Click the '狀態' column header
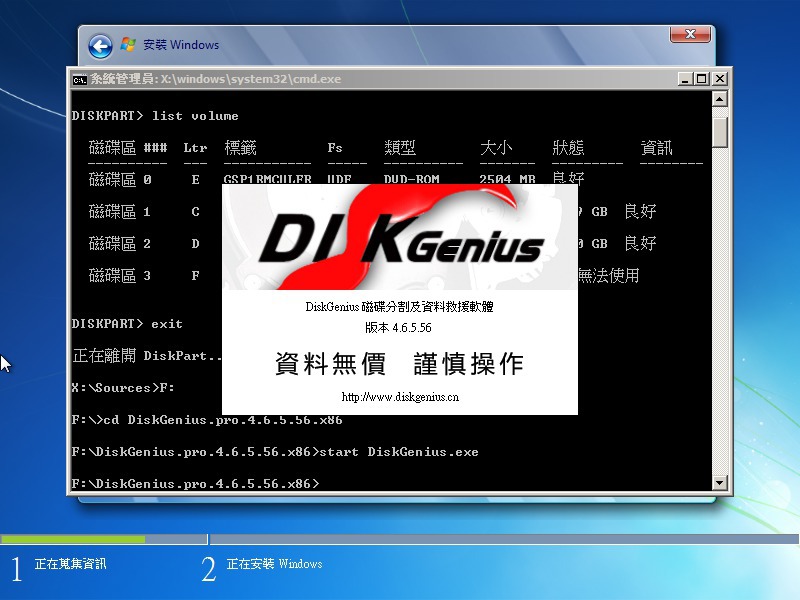This screenshot has height=600, width=800. pyautogui.click(x=568, y=148)
